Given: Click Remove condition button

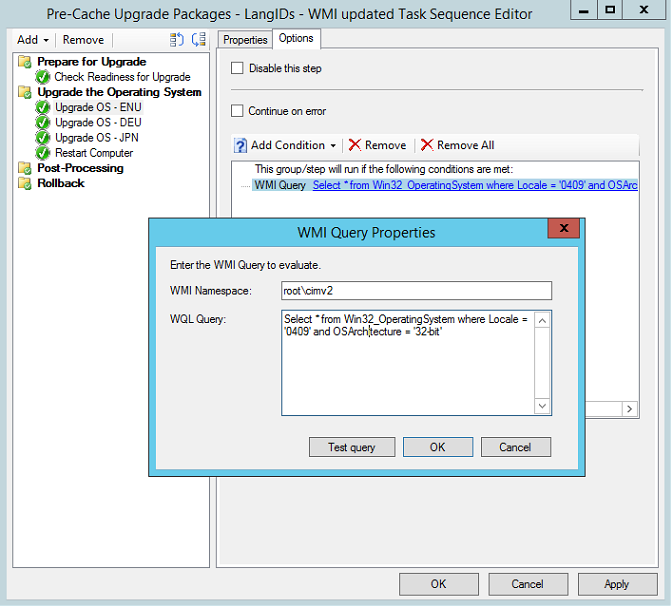Looking at the screenshot, I should [377, 145].
